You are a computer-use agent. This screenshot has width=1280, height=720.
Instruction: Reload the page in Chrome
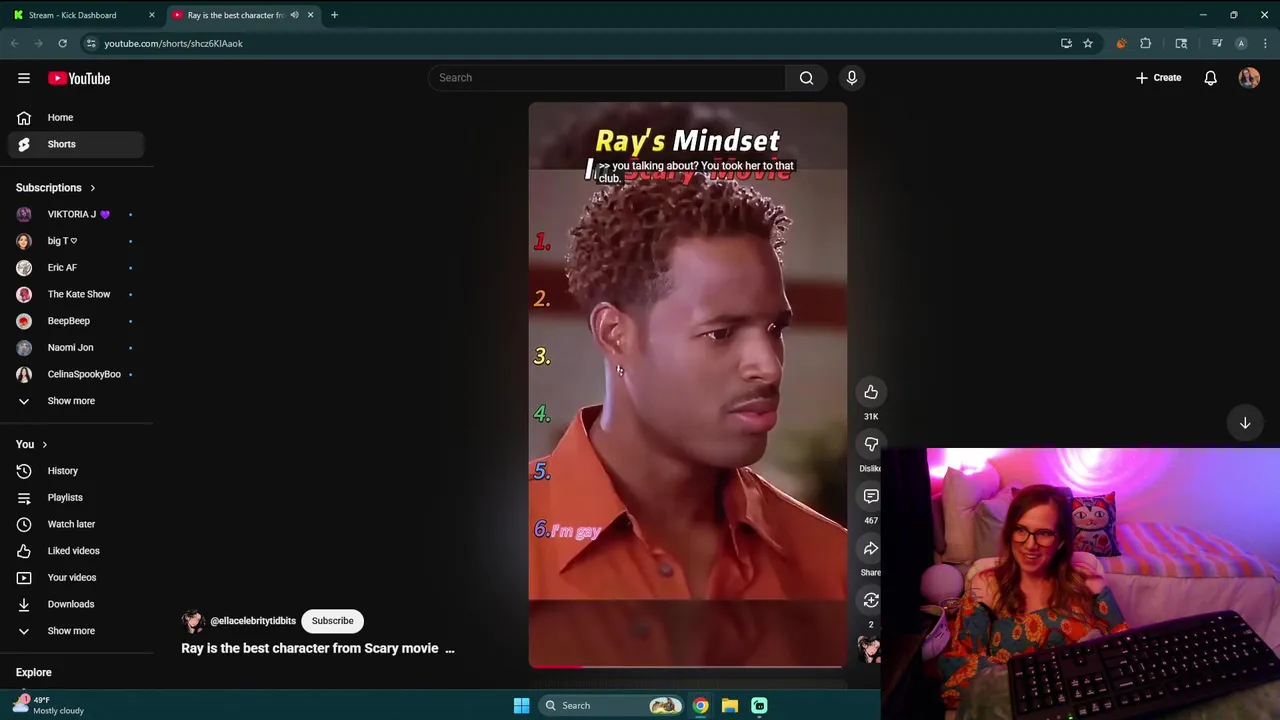(x=62, y=43)
